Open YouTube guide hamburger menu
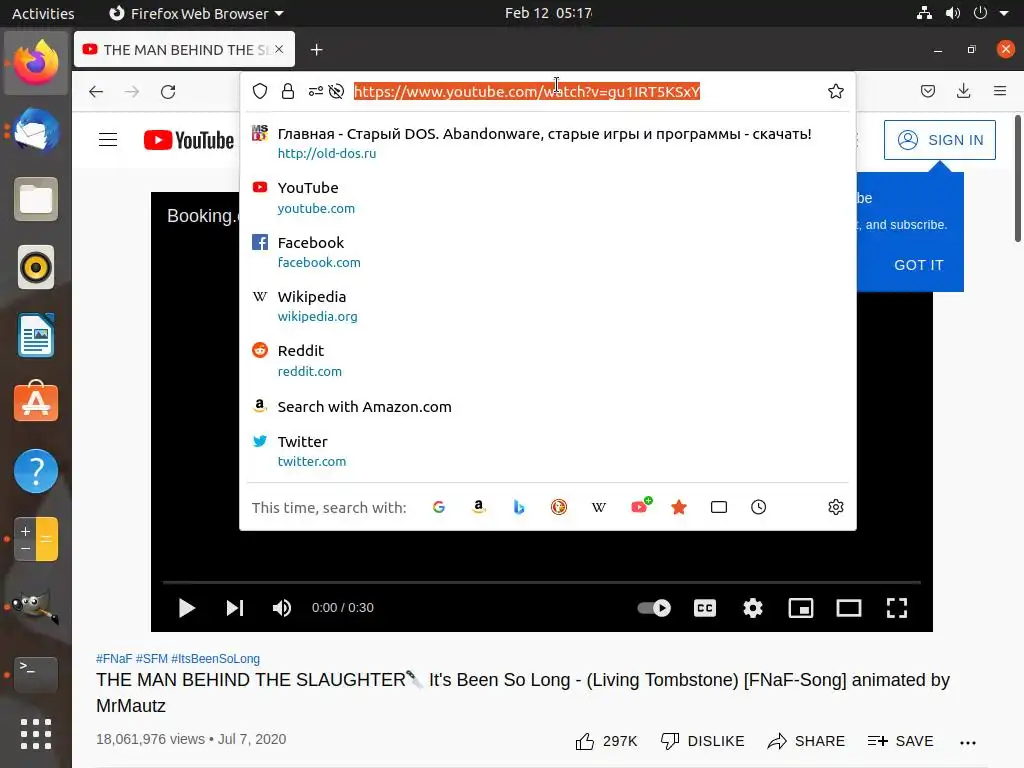 pyautogui.click(x=108, y=140)
